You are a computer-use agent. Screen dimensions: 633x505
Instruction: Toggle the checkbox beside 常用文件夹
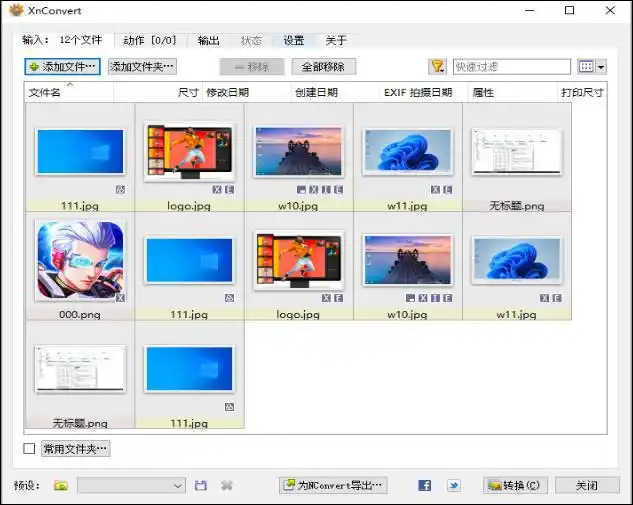(x=29, y=449)
